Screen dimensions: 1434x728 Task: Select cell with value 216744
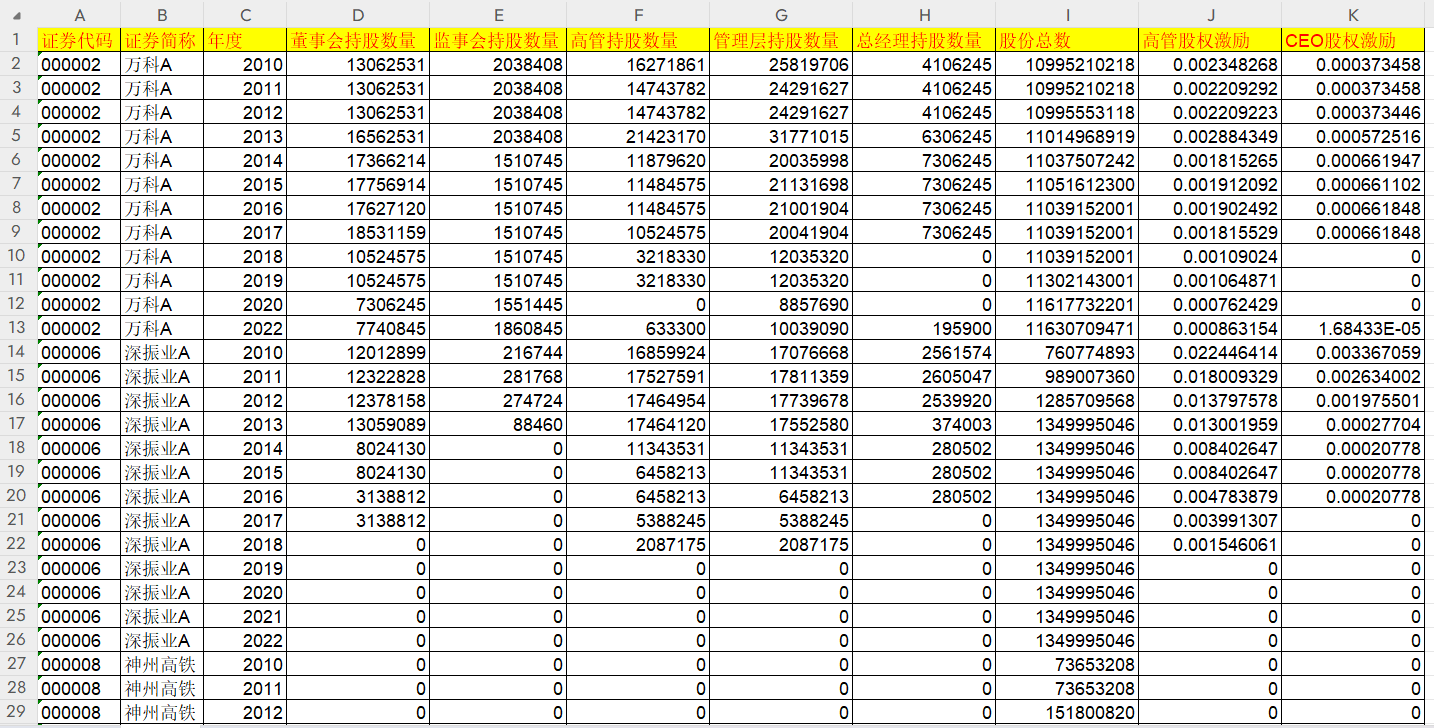coord(498,352)
